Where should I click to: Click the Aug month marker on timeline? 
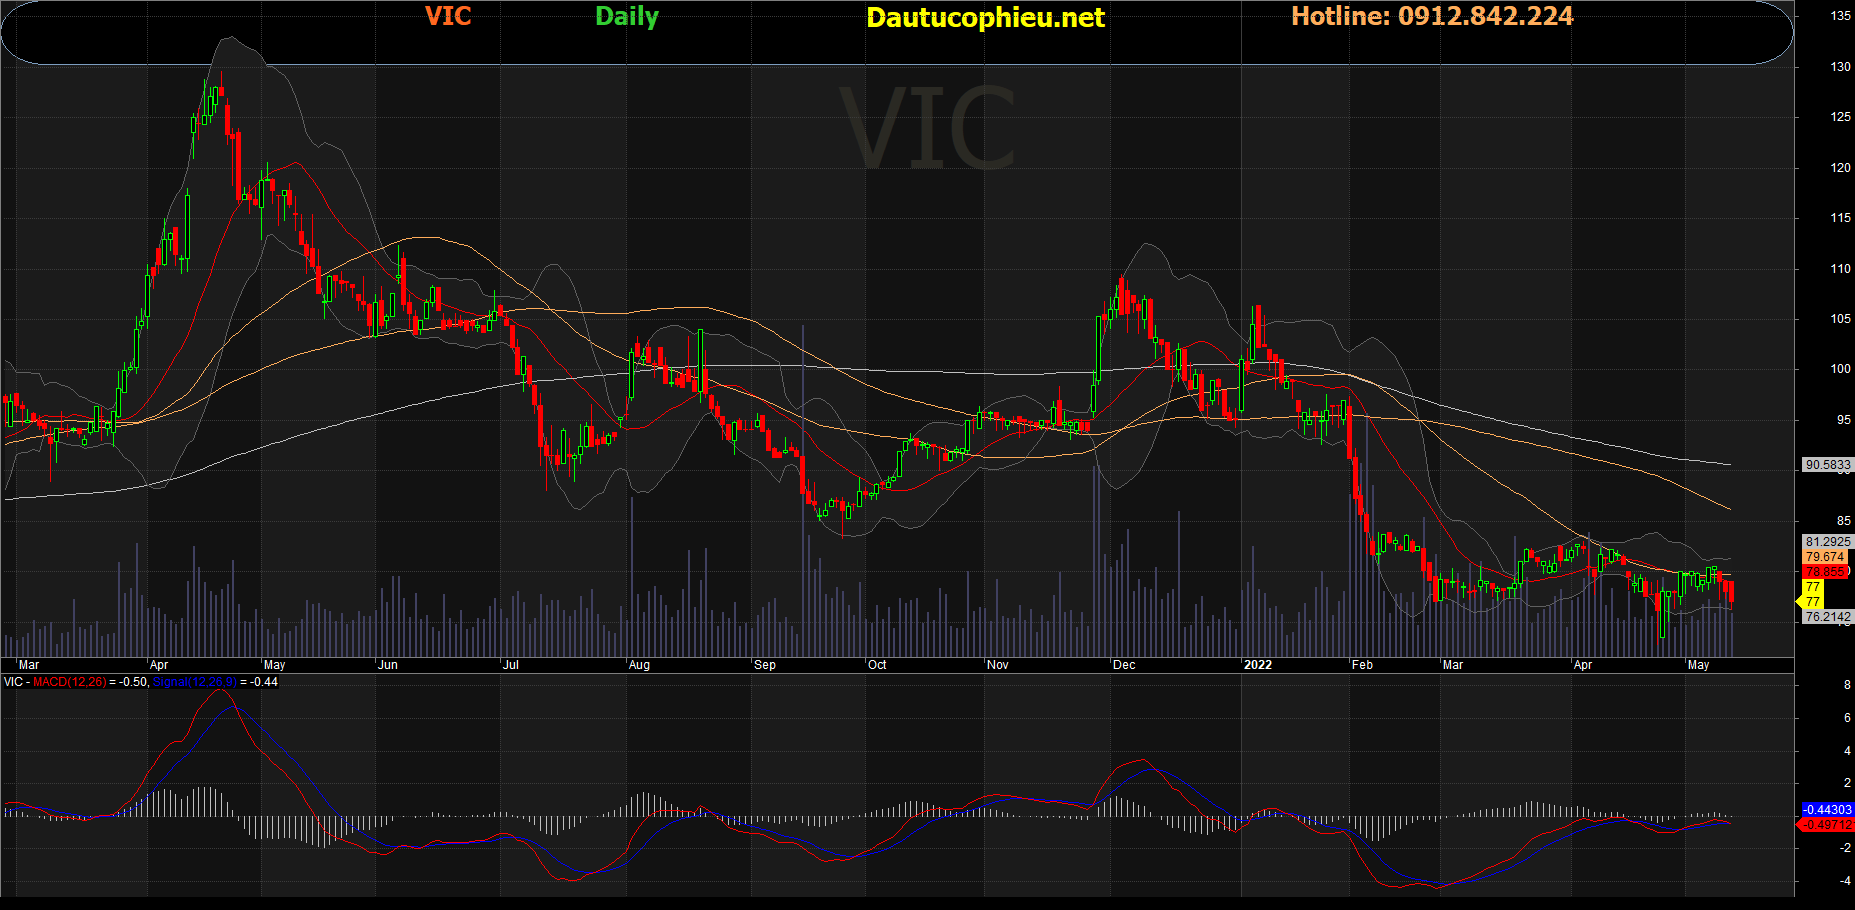click(639, 665)
